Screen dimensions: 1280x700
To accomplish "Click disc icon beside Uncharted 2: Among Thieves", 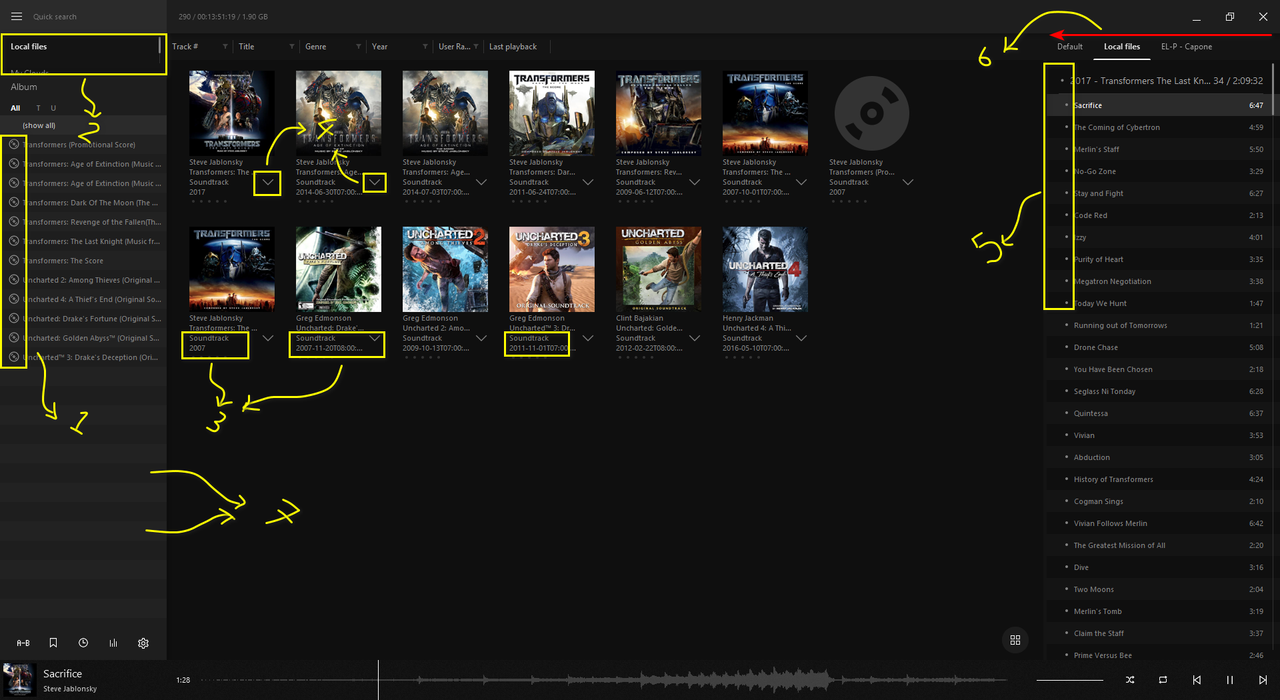I will click(x=14, y=280).
